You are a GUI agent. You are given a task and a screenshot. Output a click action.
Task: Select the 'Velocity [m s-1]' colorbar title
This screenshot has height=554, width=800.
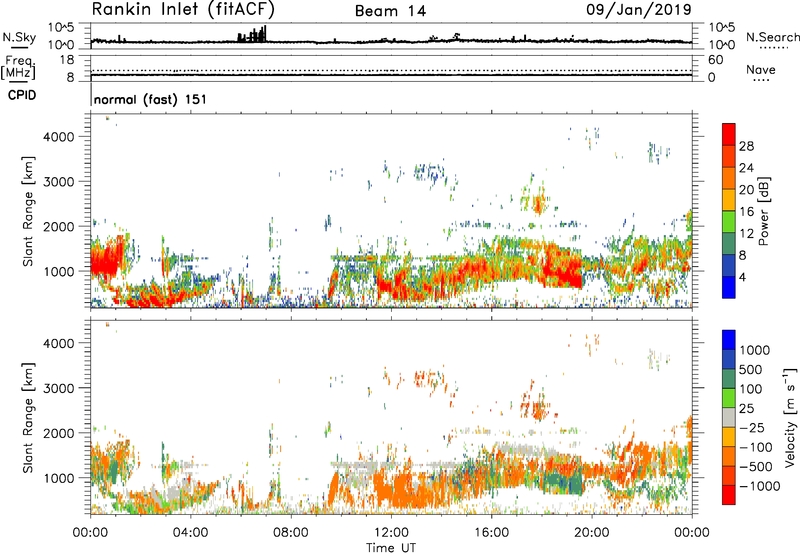[x=790, y=417]
